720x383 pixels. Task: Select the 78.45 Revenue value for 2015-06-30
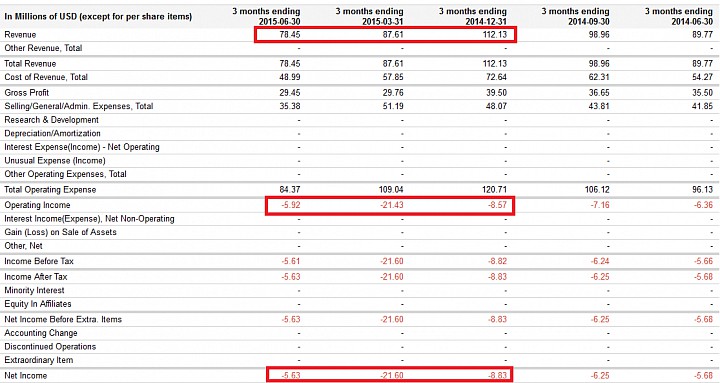tap(290, 34)
